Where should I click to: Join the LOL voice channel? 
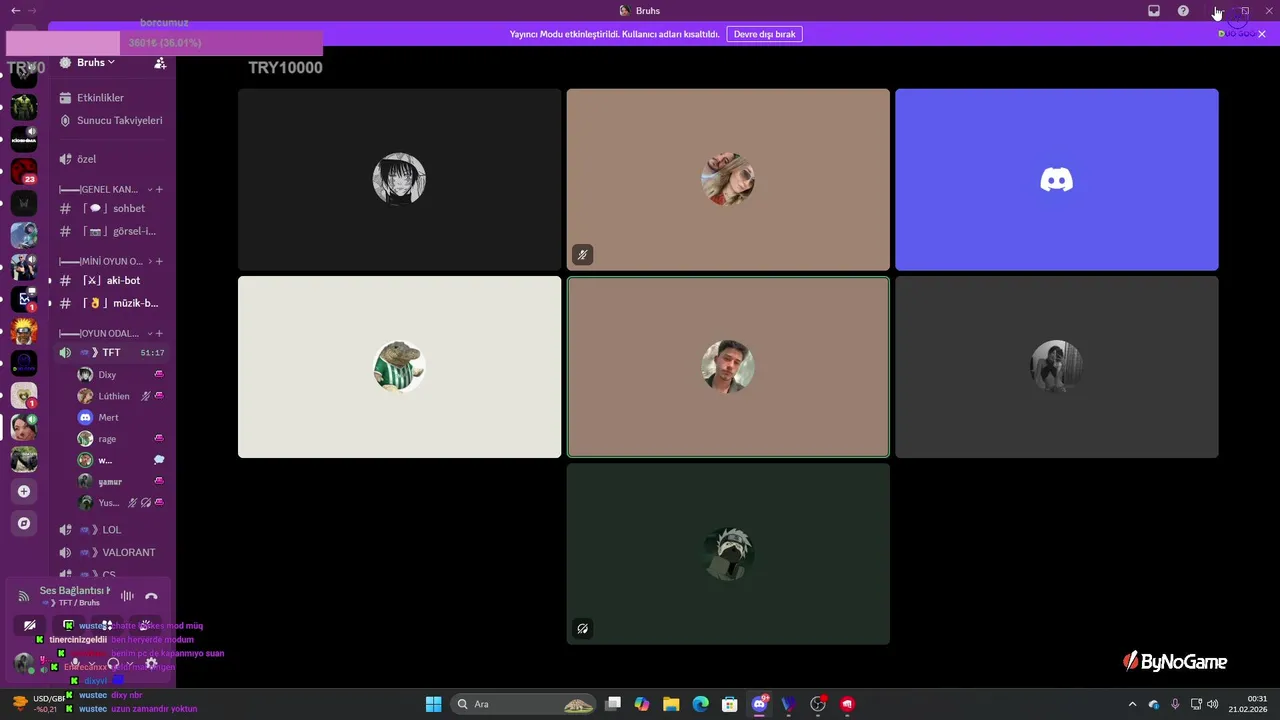[x=112, y=530]
